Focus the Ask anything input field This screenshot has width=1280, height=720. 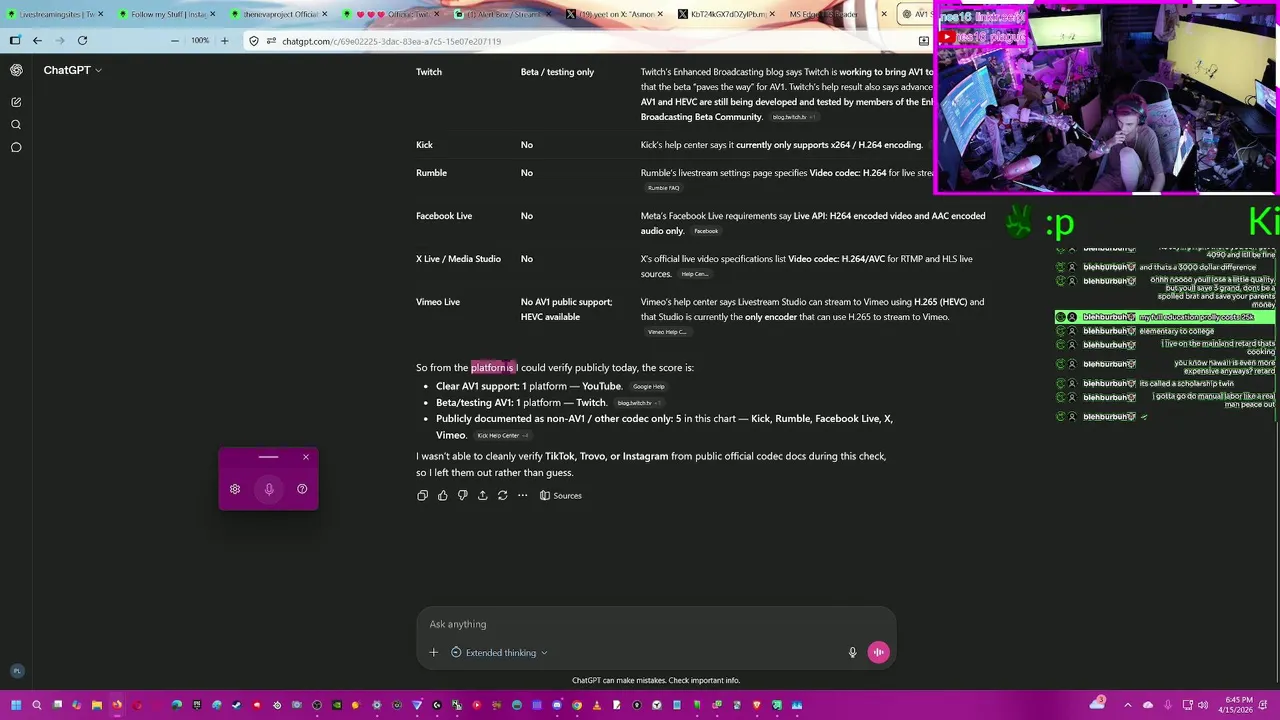656,624
